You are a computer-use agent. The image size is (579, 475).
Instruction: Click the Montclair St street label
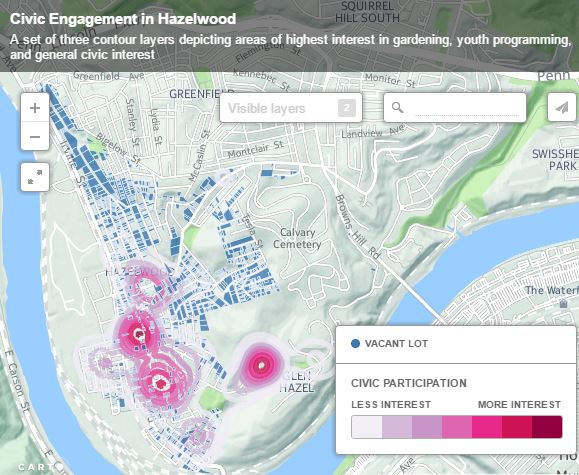255,149
